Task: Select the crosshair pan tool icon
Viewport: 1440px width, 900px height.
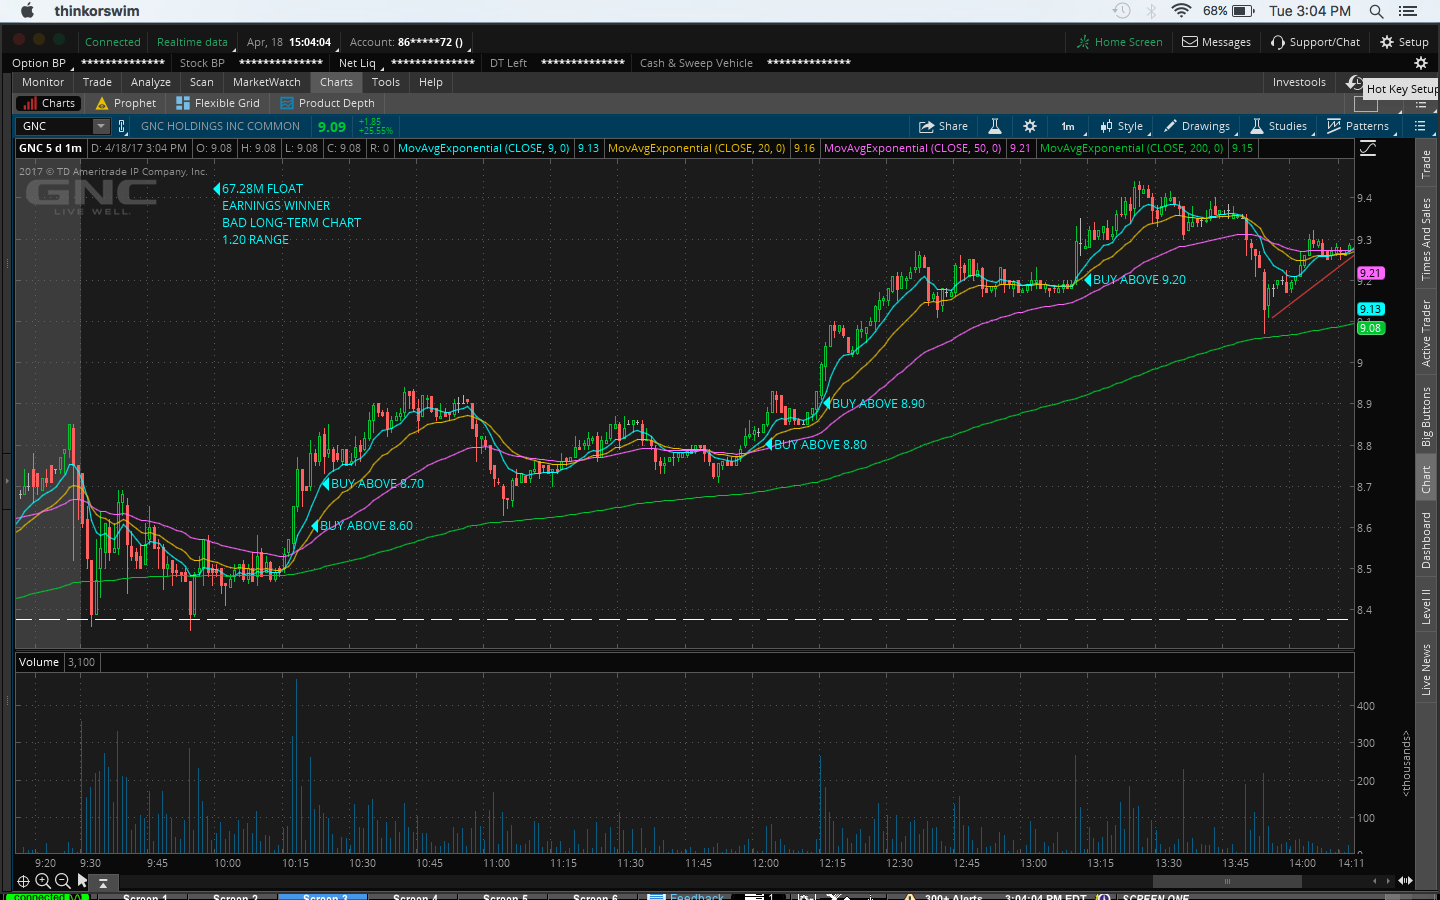Action: click(x=23, y=881)
